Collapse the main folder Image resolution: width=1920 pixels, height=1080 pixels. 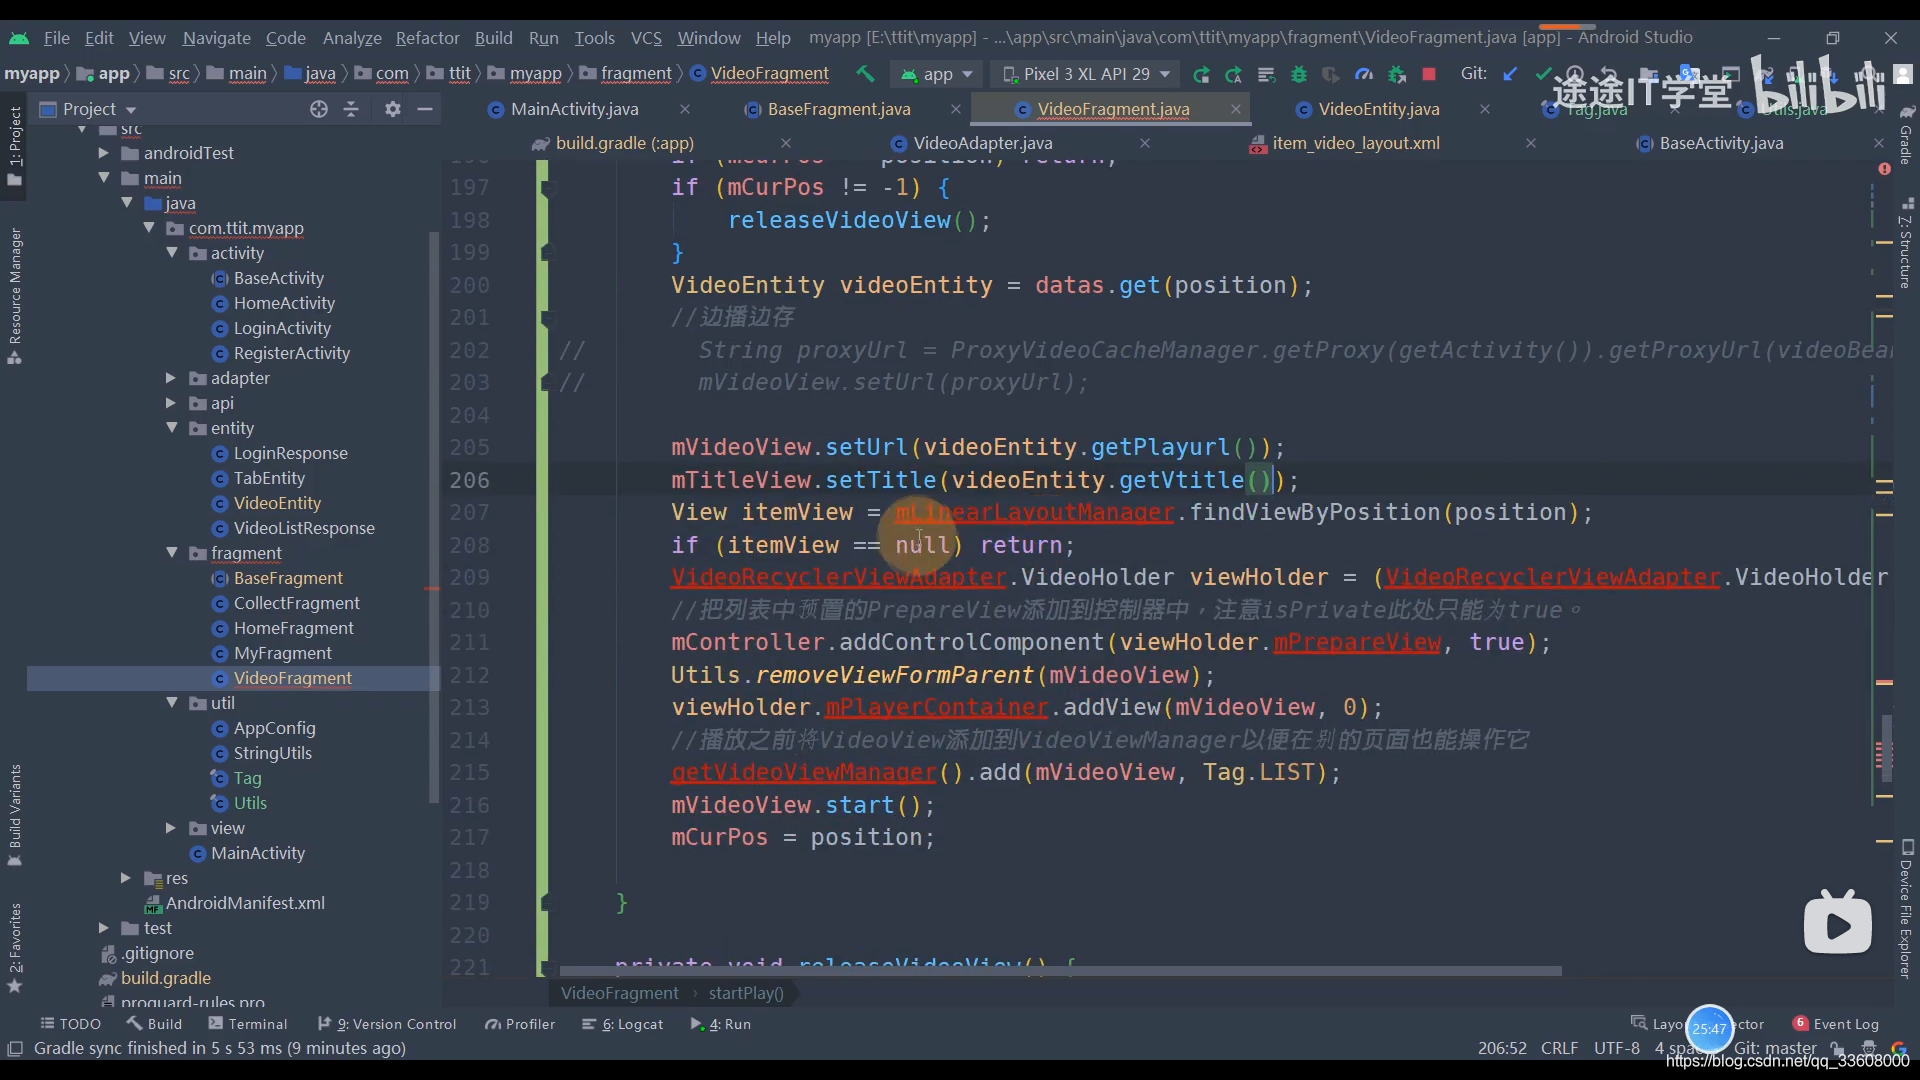tap(103, 178)
